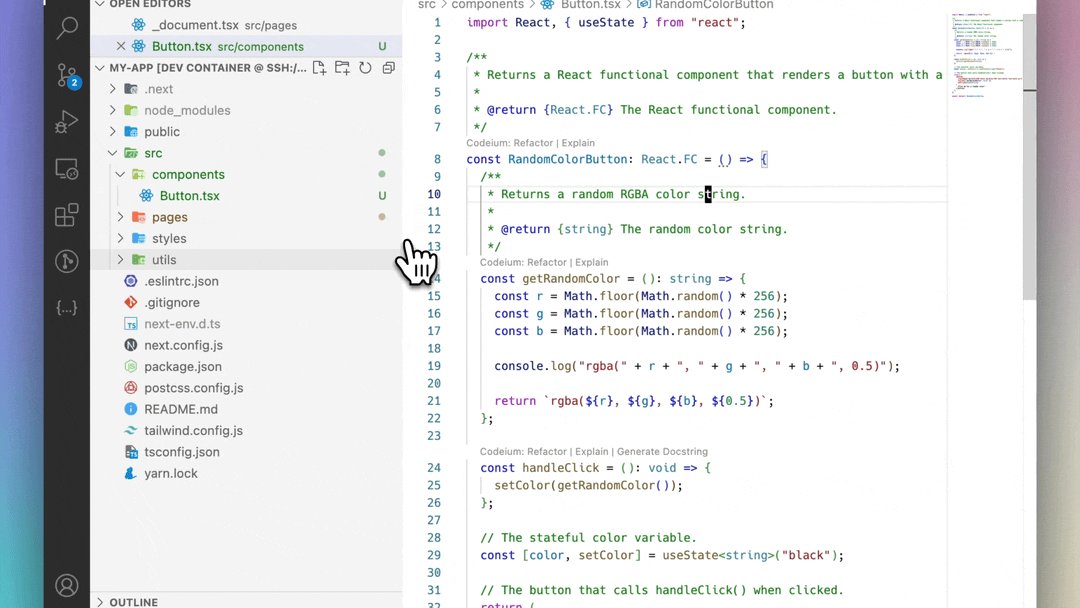Open the Search view in the Activity Bar
The image size is (1080, 608).
tap(66, 28)
